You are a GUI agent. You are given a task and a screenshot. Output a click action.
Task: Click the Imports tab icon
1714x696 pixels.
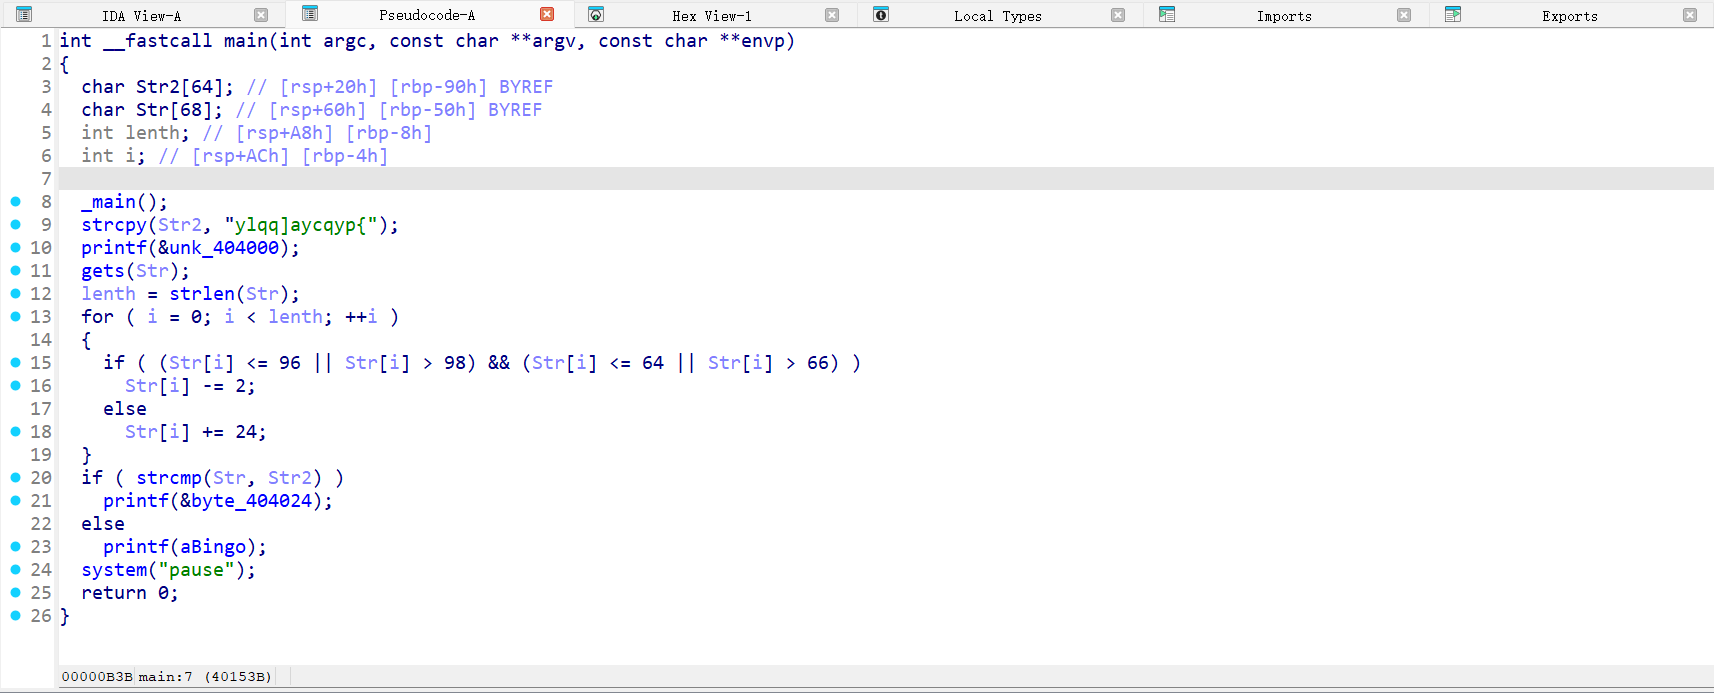click(x=1167, y=15)
